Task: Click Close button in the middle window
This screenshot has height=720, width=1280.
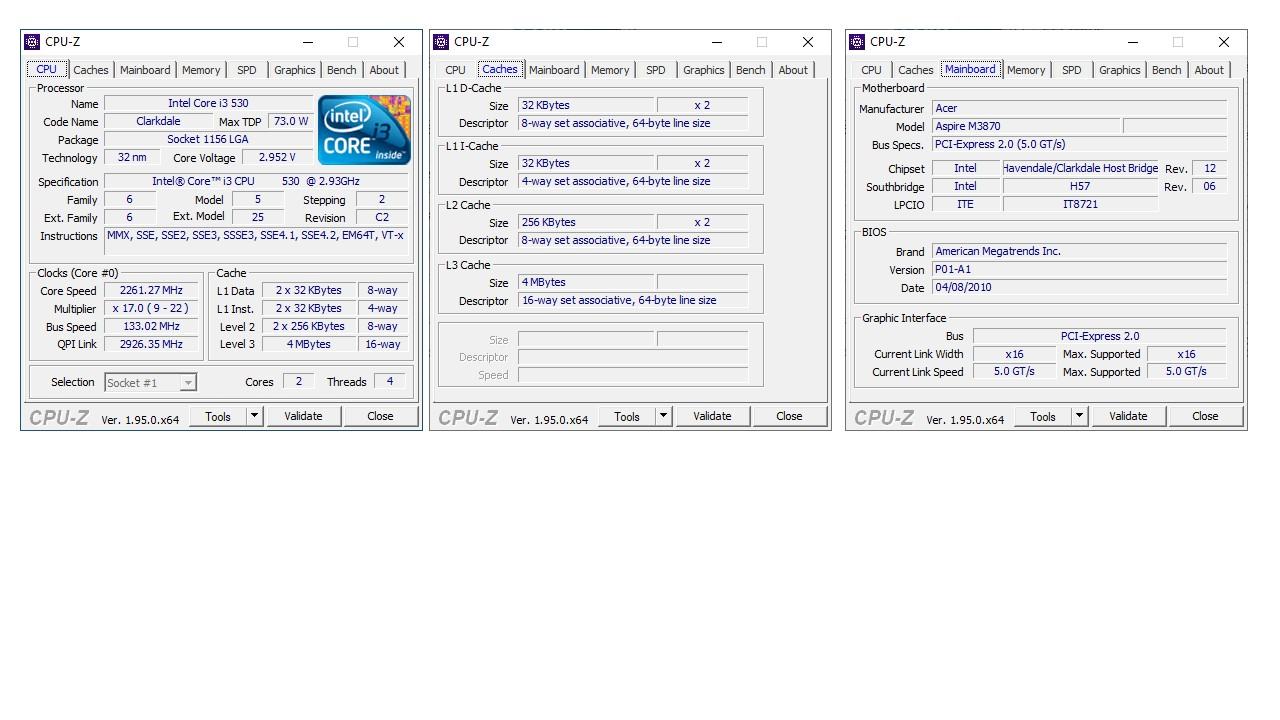Action: tap(789, 416)
